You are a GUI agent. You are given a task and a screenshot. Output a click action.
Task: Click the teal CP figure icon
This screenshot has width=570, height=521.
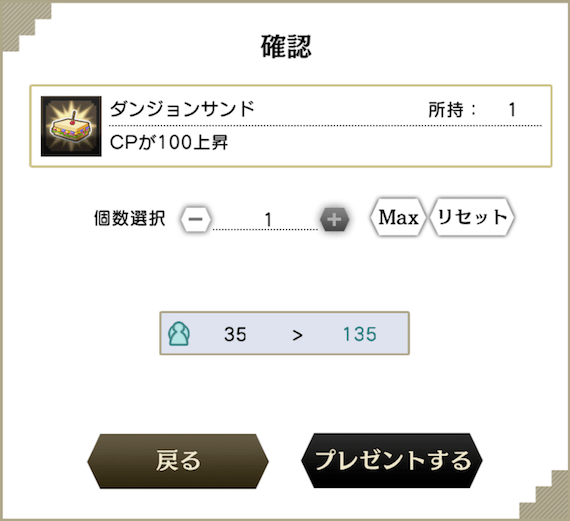[x=179, y=333]
